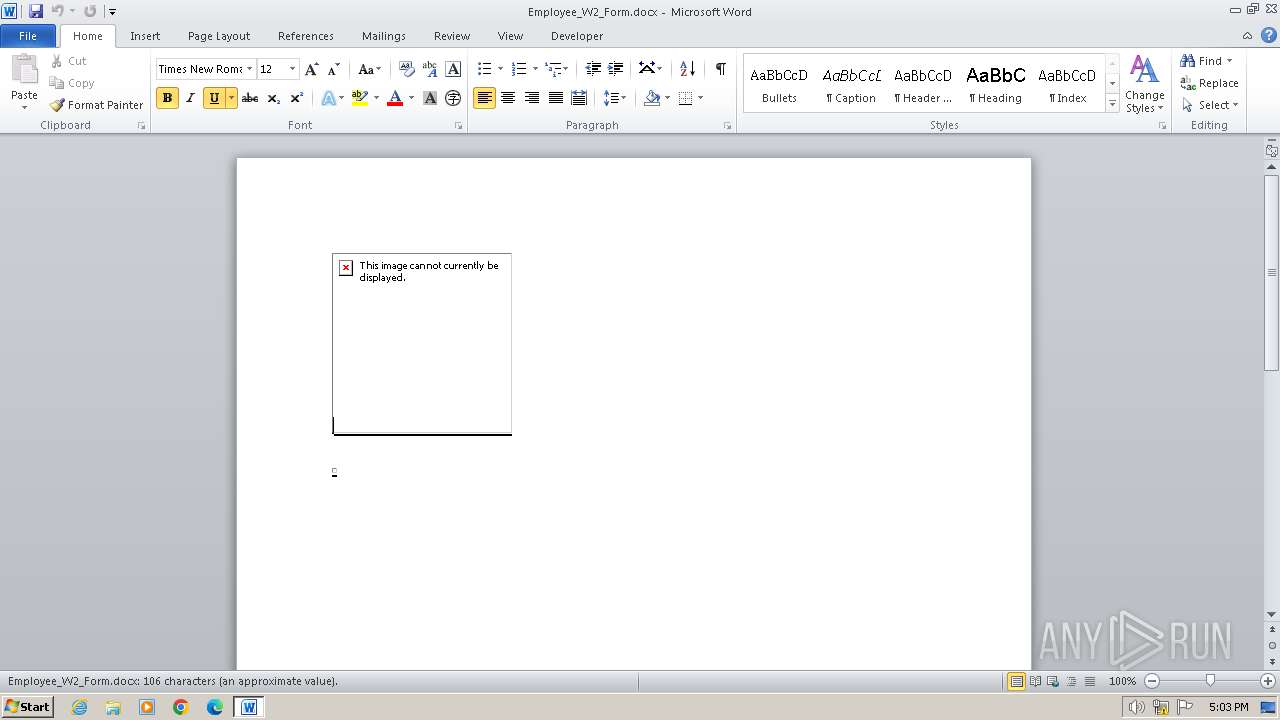Click the Grow Font icon

point(312,69)
